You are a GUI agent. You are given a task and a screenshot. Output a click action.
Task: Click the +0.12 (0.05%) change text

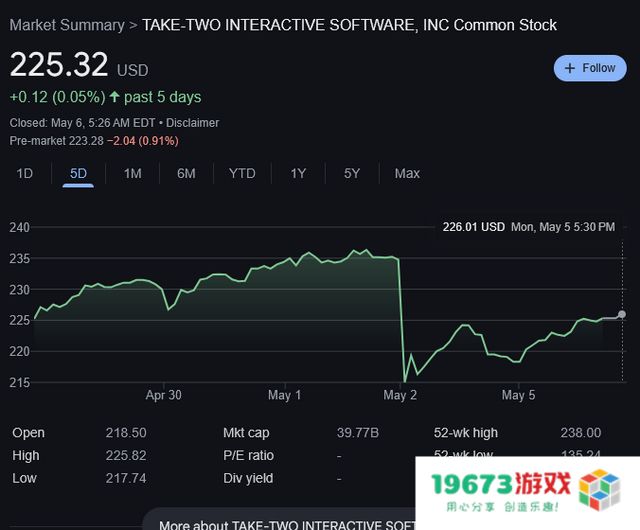58,97
